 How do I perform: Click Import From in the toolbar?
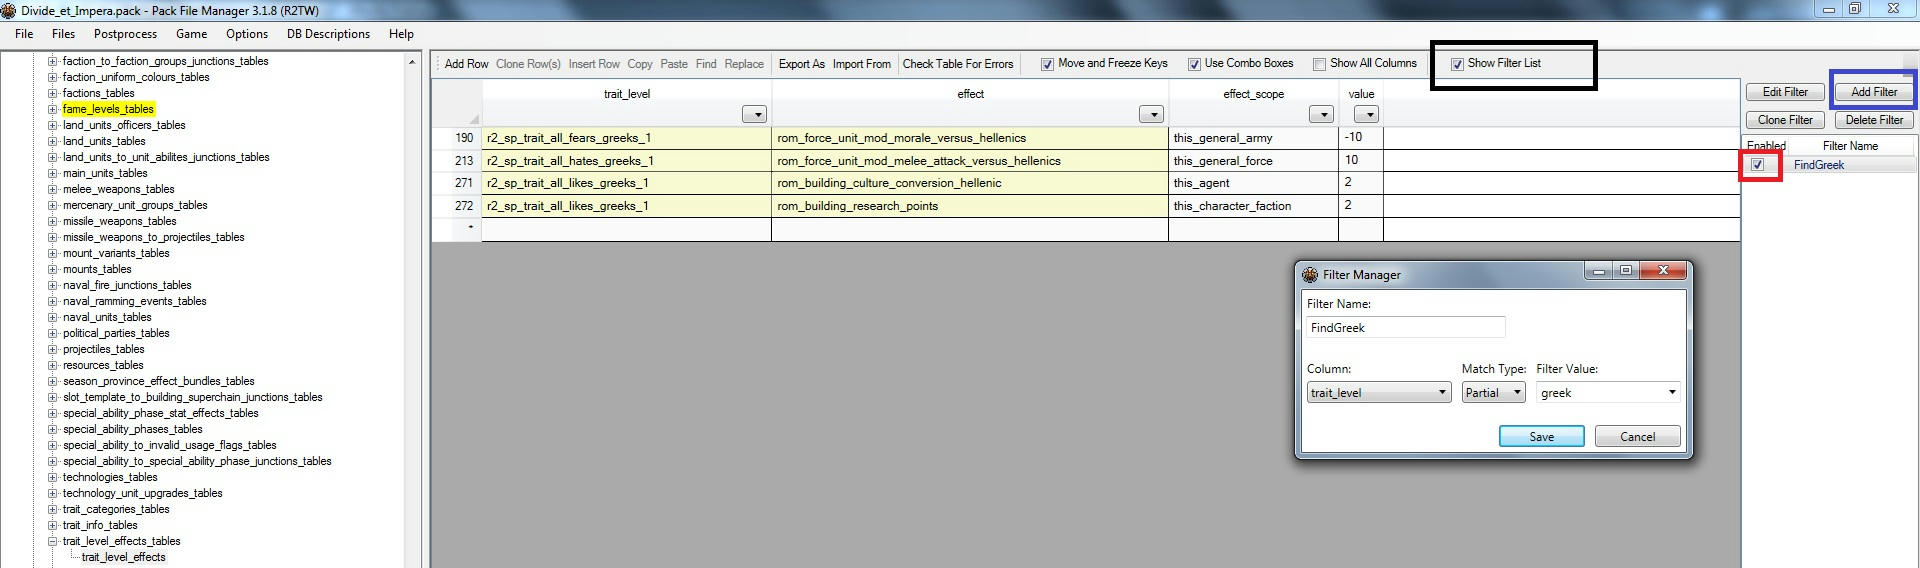(x=861, y=64)
